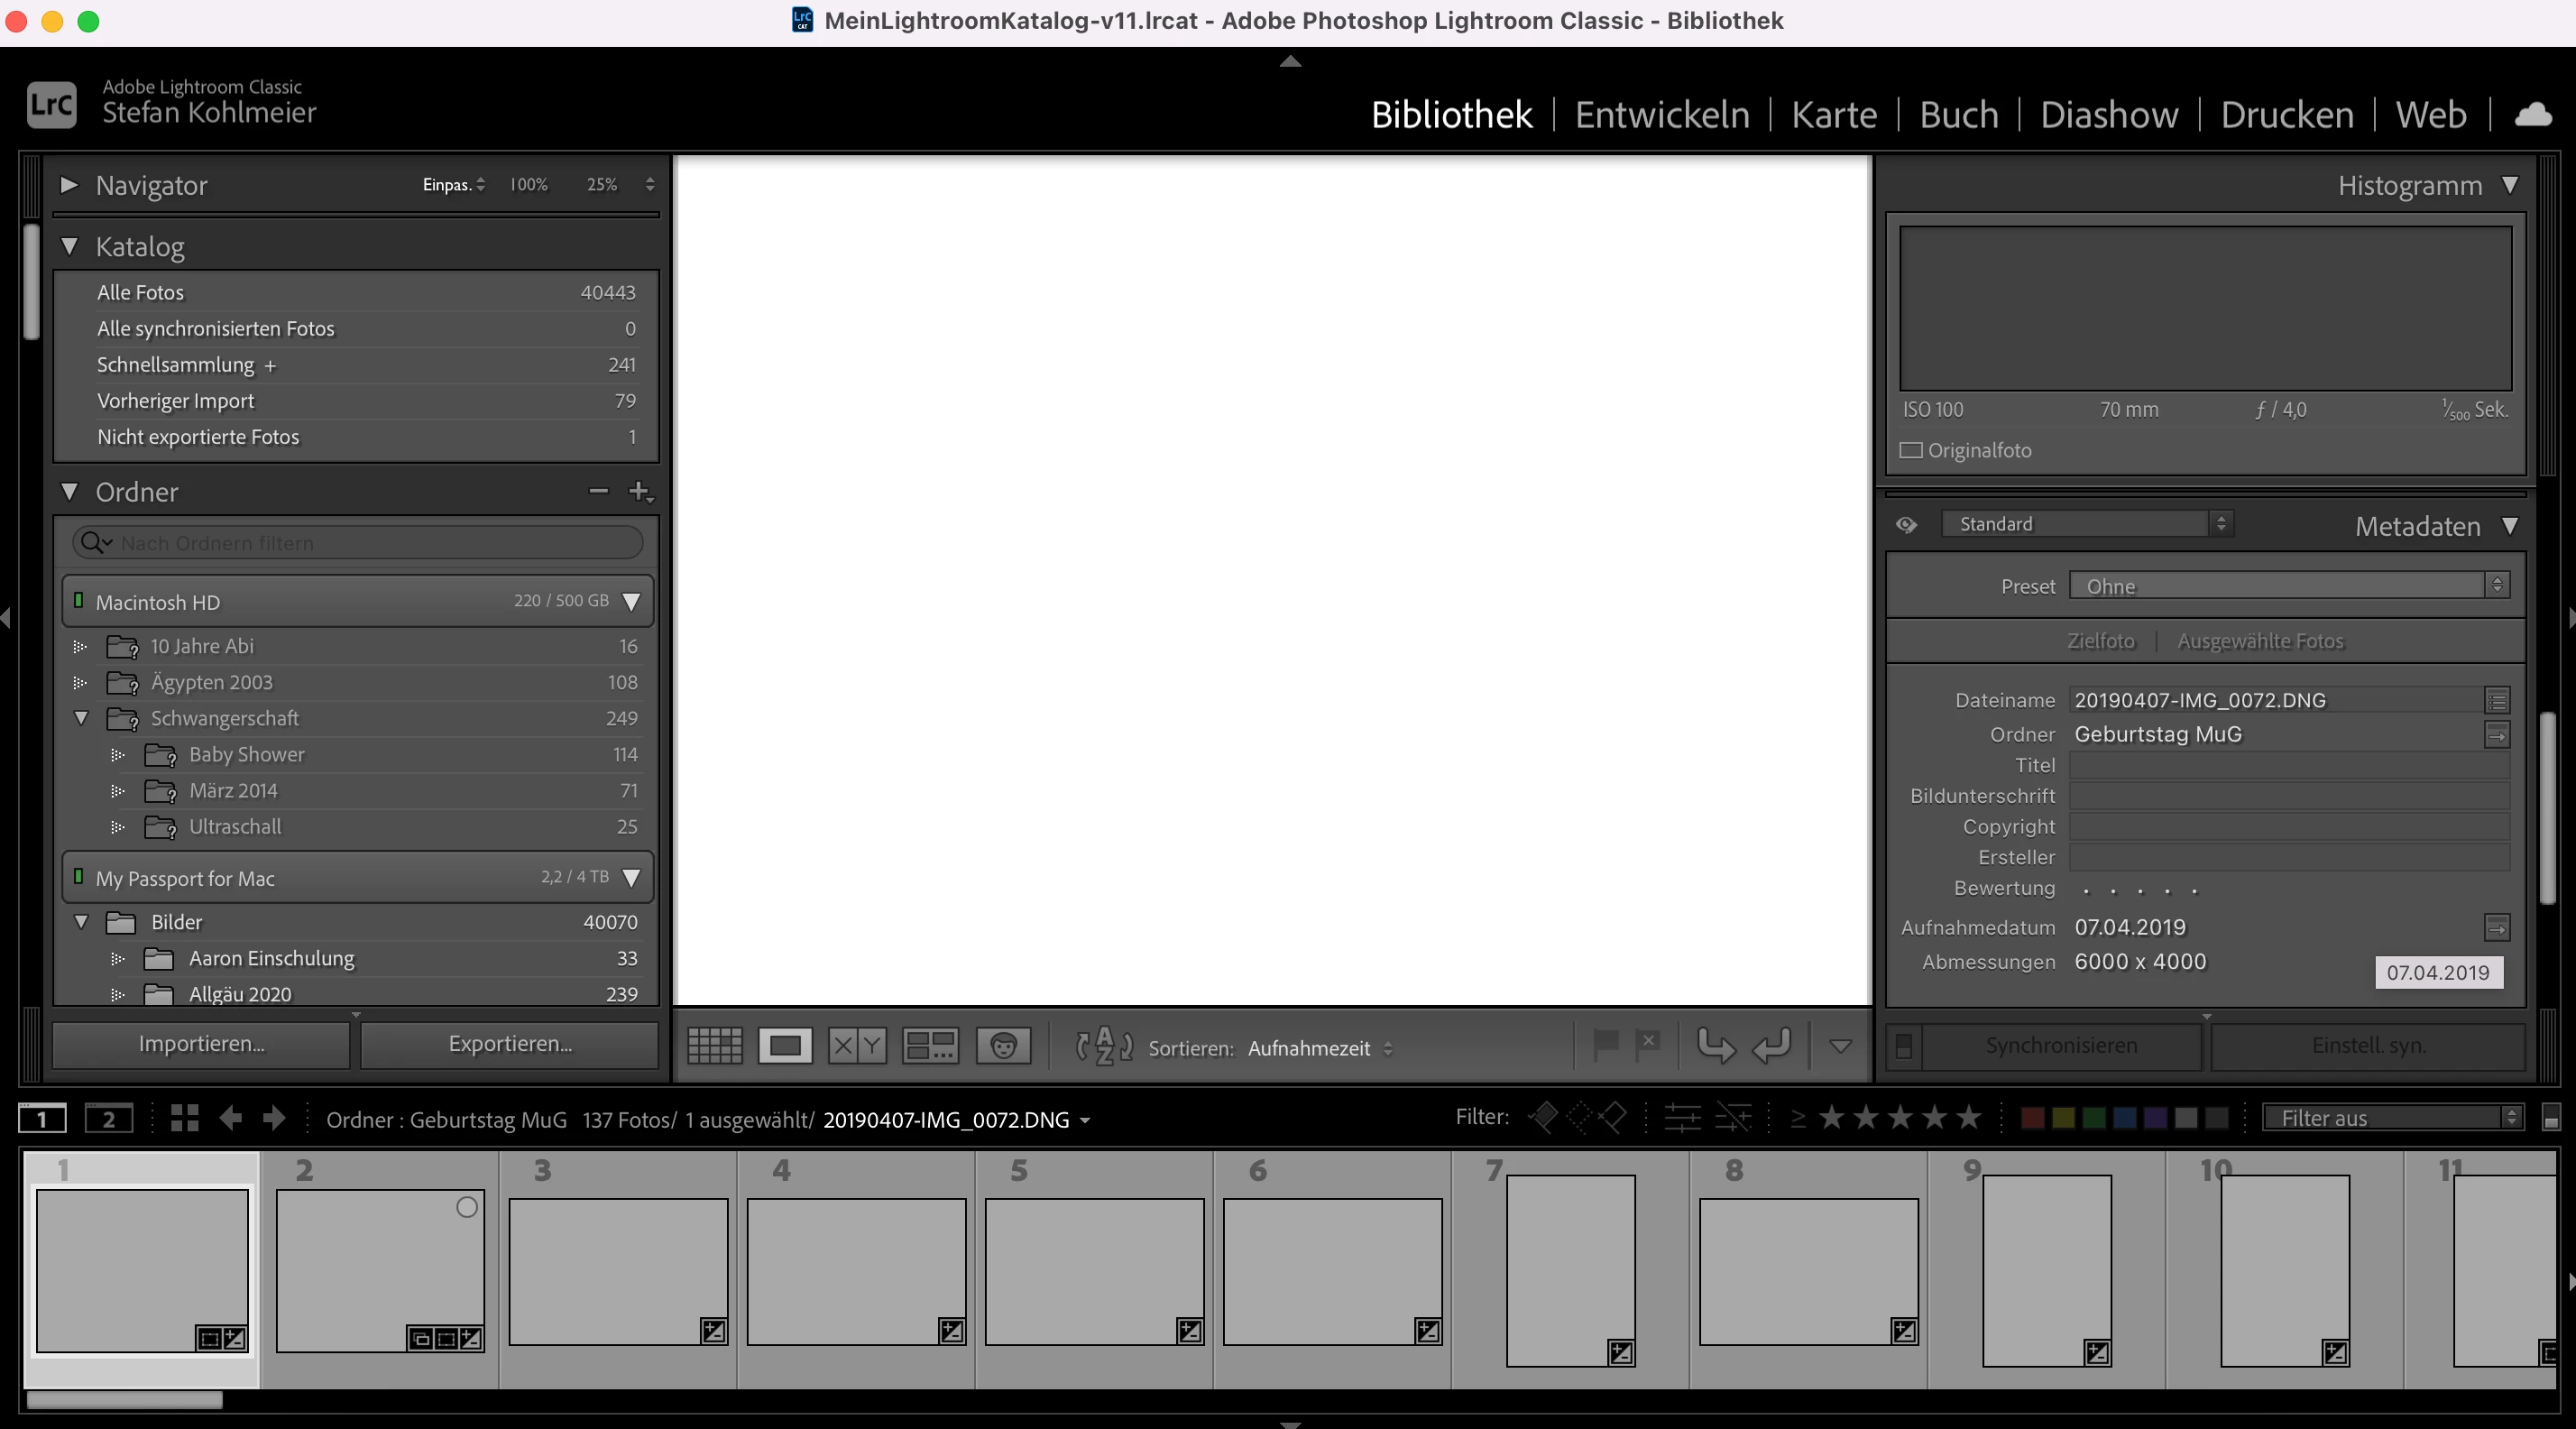This screenshot has width=2576, height=1429.
Task: Enable the Originalfoto checkbox
Action: 1911,450
